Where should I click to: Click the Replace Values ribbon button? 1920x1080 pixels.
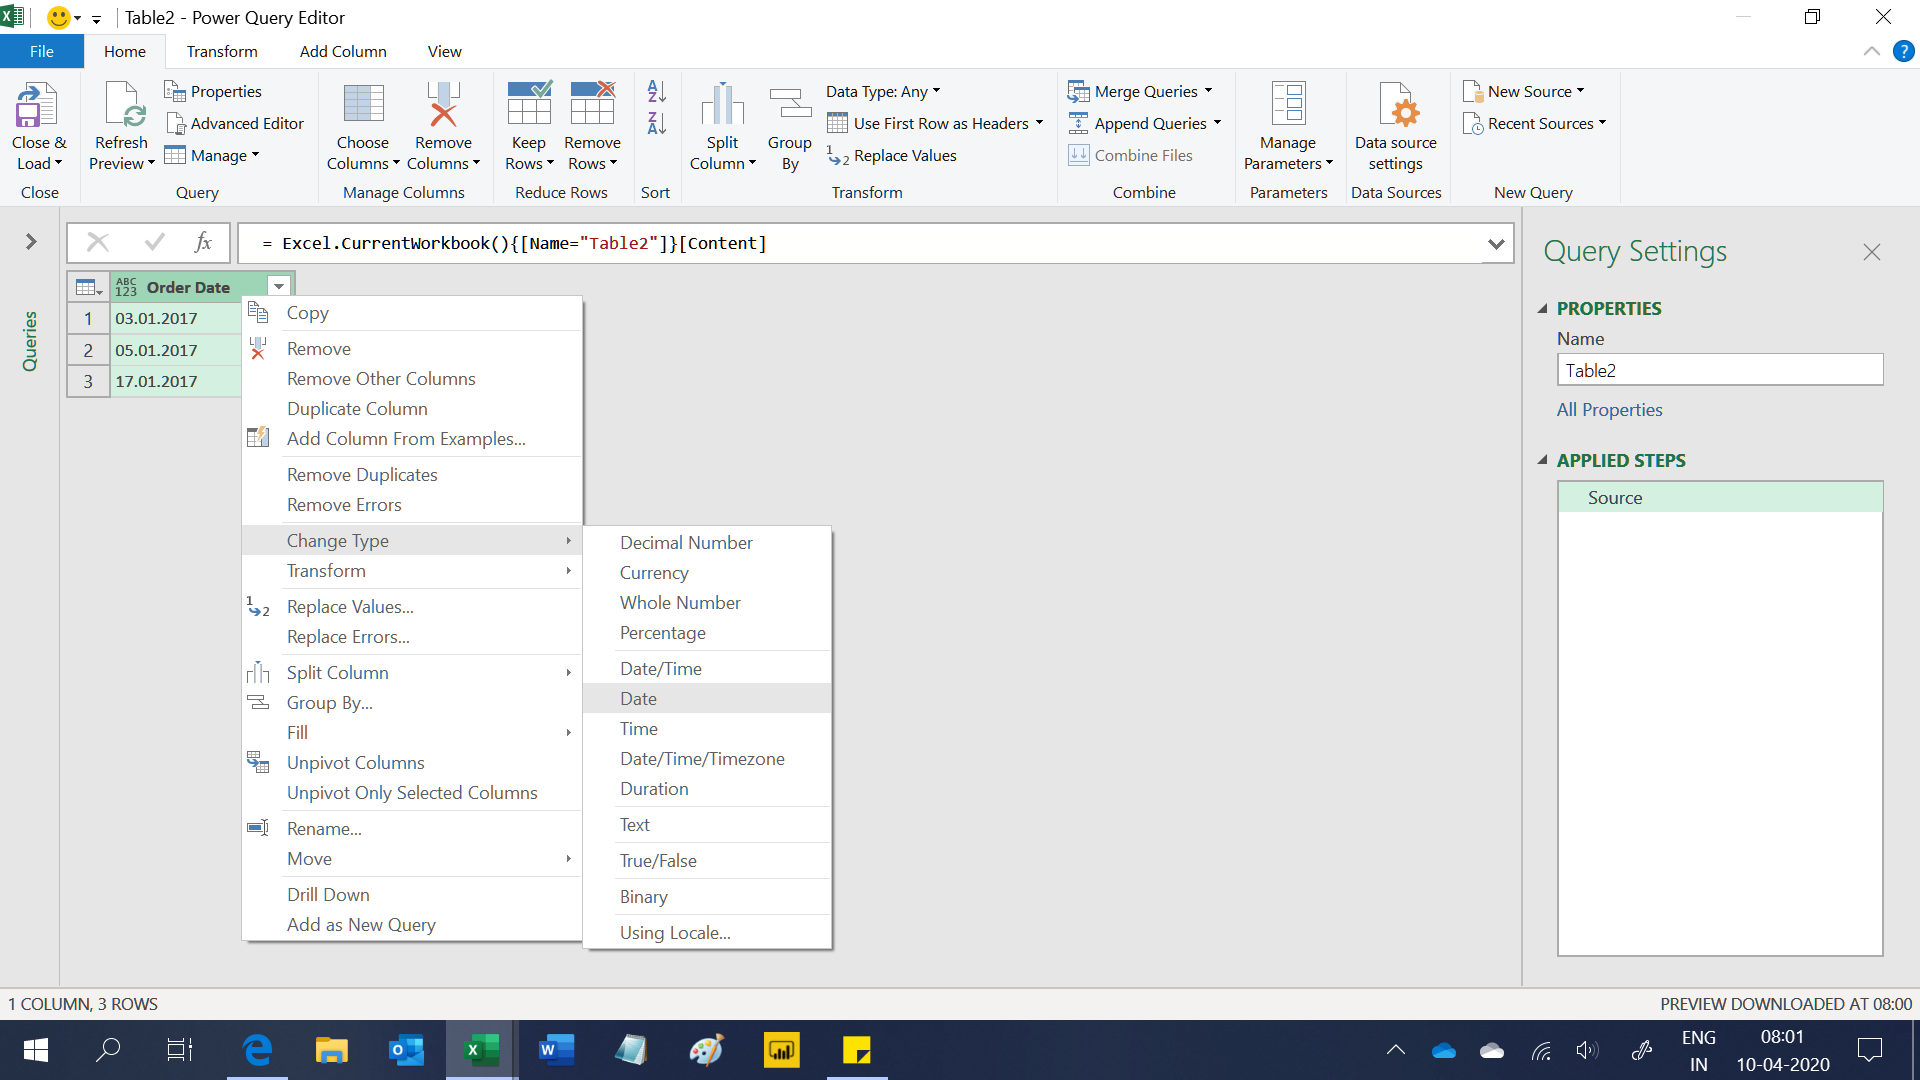[x=892, y=155]
